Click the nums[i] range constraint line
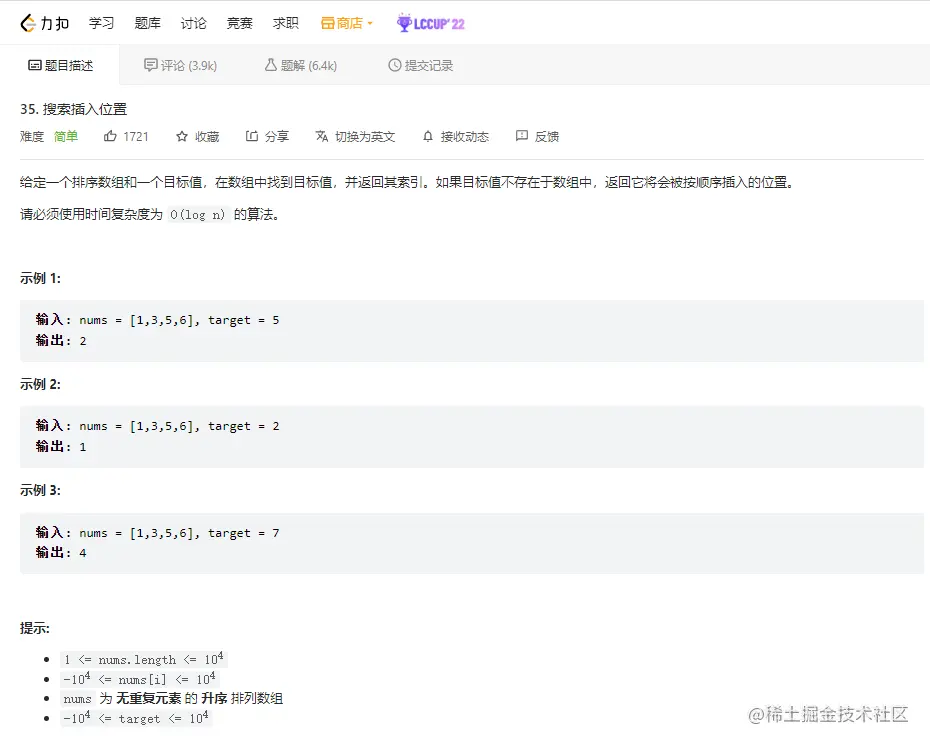The width and height of the screenshot is (930, 746). [x=139, y=678]
